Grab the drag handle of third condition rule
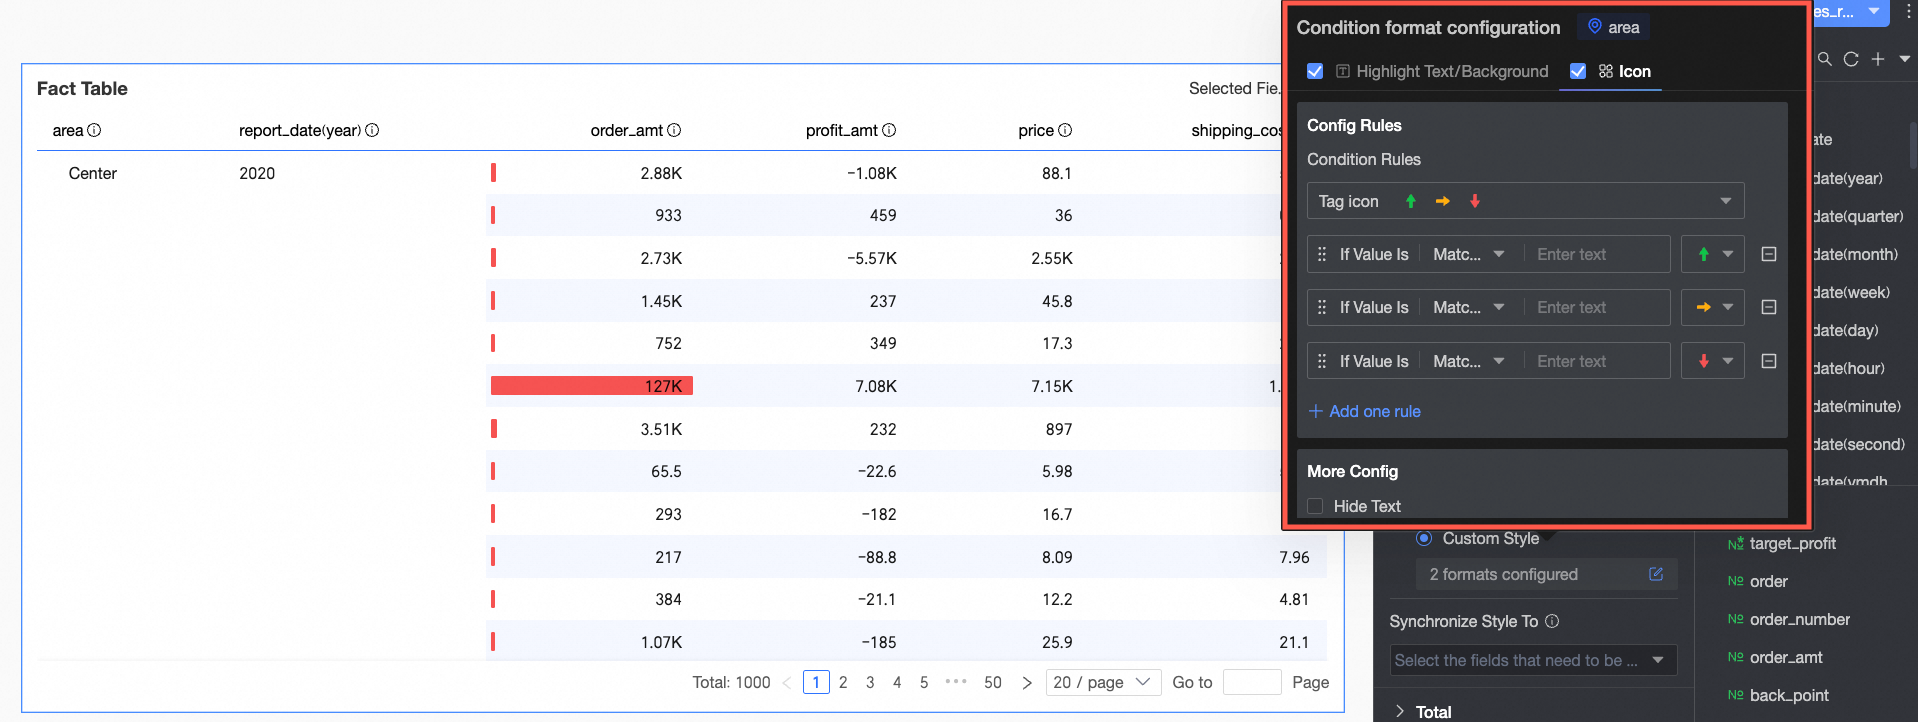This screenshot has width=1918, height=722. 1322,361
